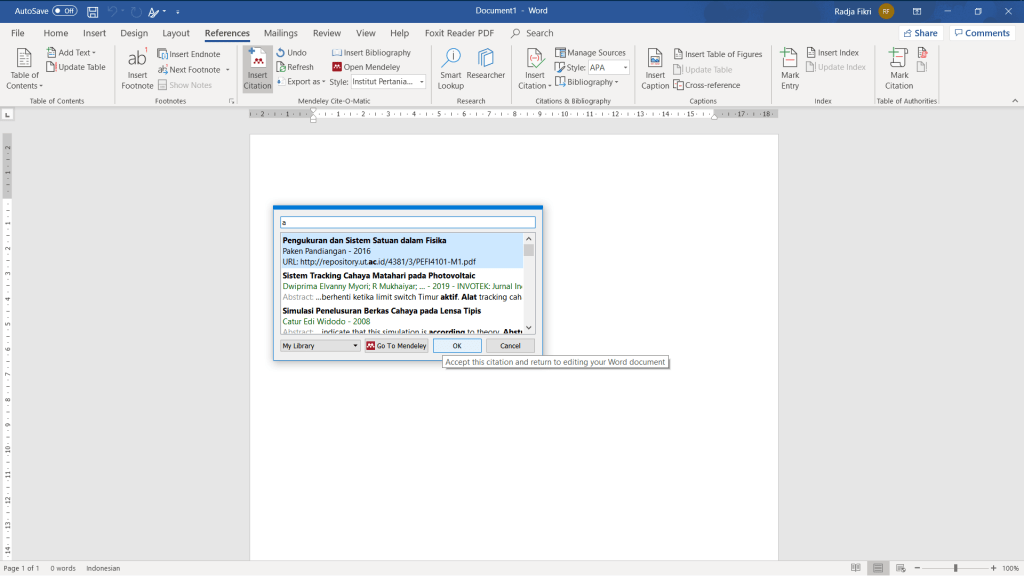
Task: Click the Save icon in title bar
Action: coord(93,11)
